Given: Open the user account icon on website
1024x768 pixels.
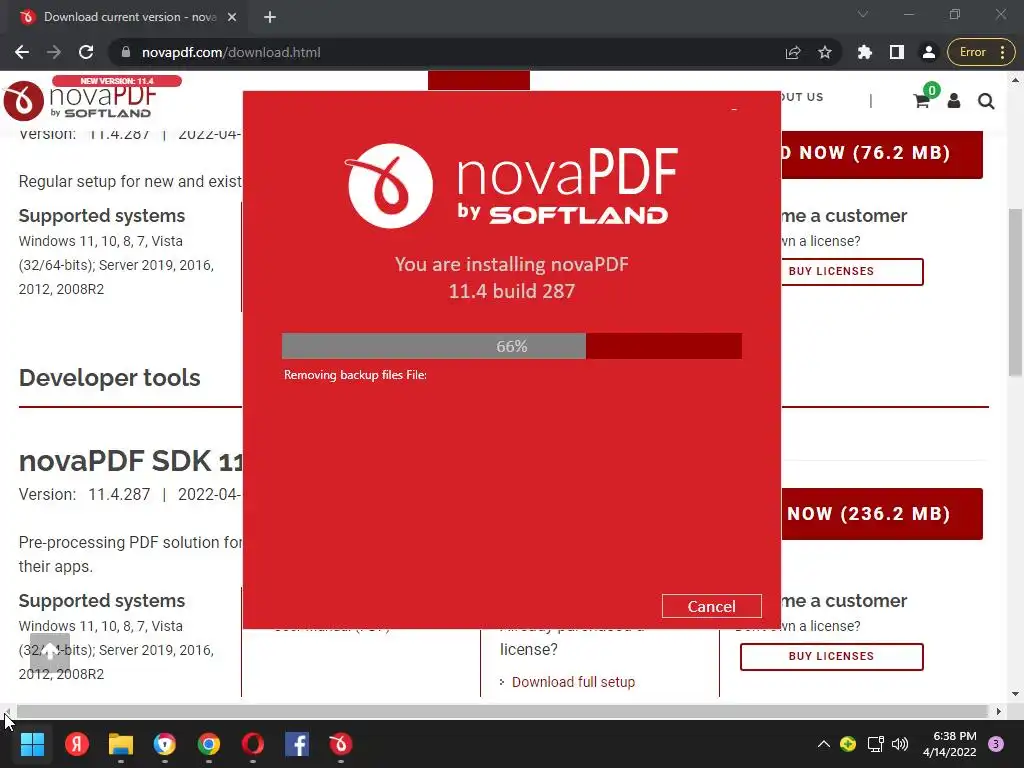Looking at the screenshot, I should coord(953,101).
